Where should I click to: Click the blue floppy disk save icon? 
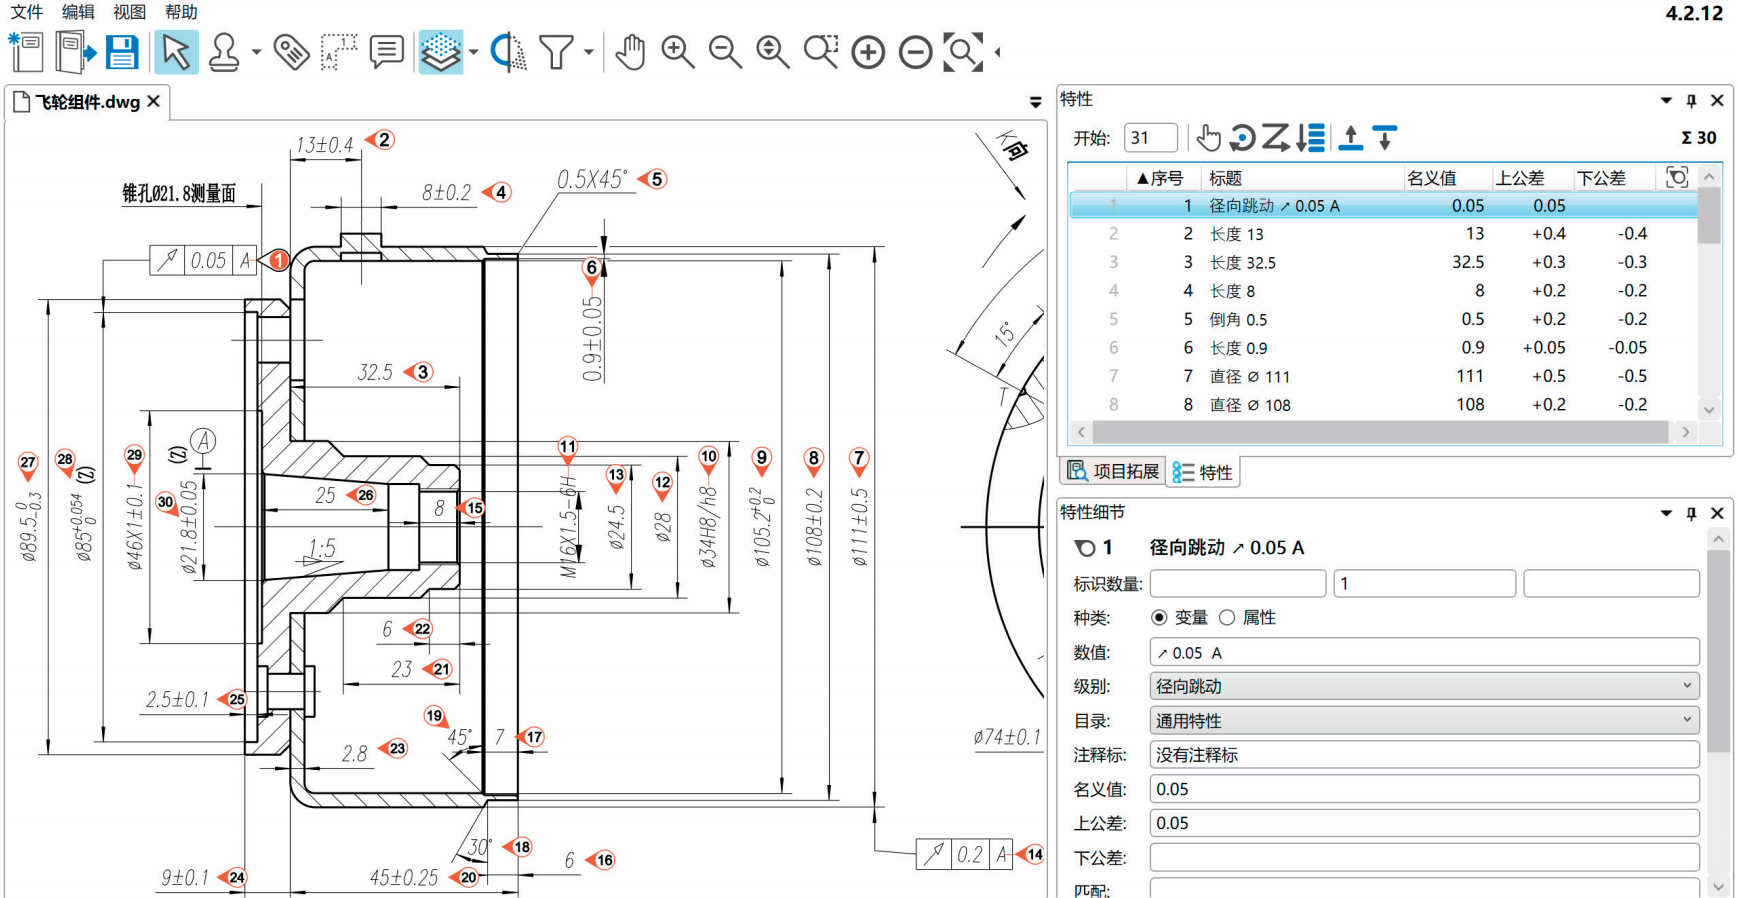[122, 52]
